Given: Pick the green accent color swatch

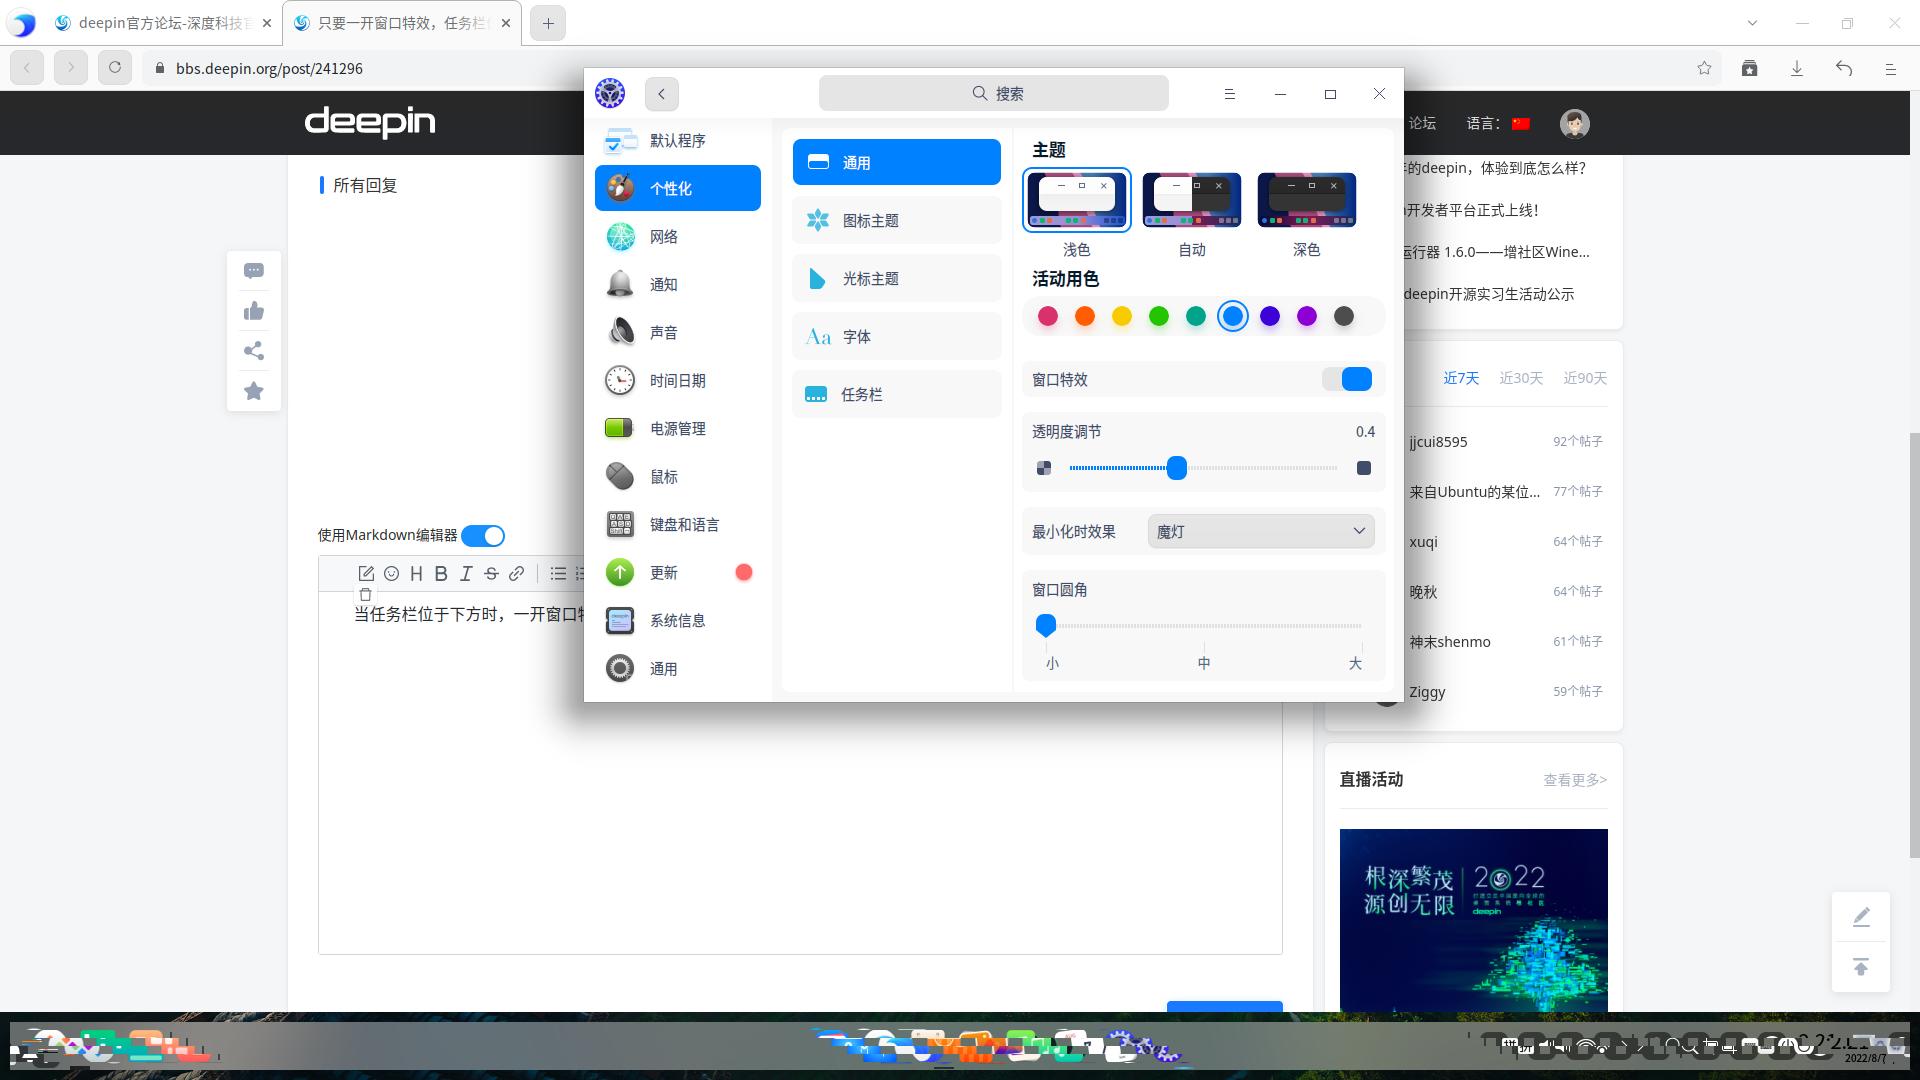Looking at the screenshot, I should coord(1159,316).
